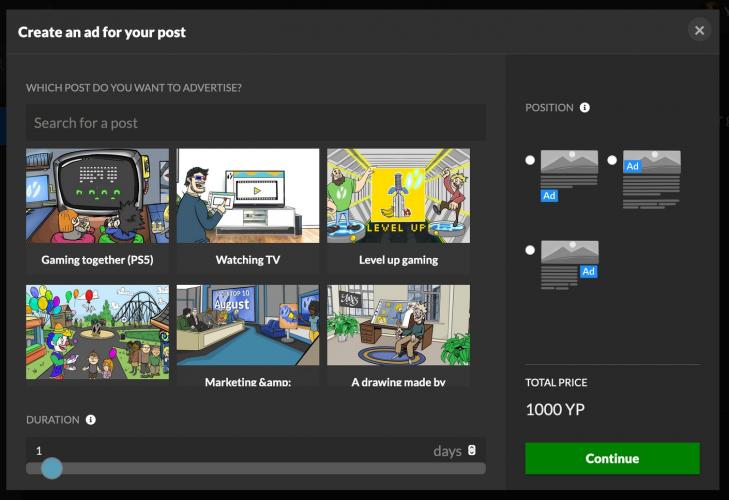Focus the Search for a post field
The image size is (729, 500).
[256, 123]
